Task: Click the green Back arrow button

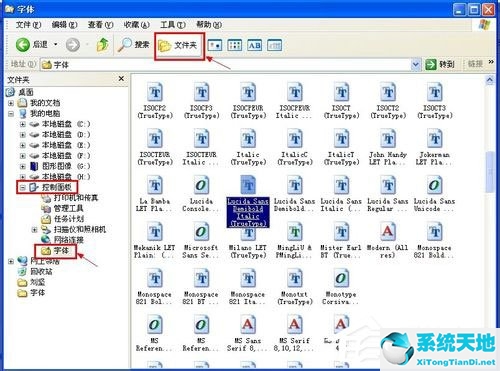Action: 23,44
